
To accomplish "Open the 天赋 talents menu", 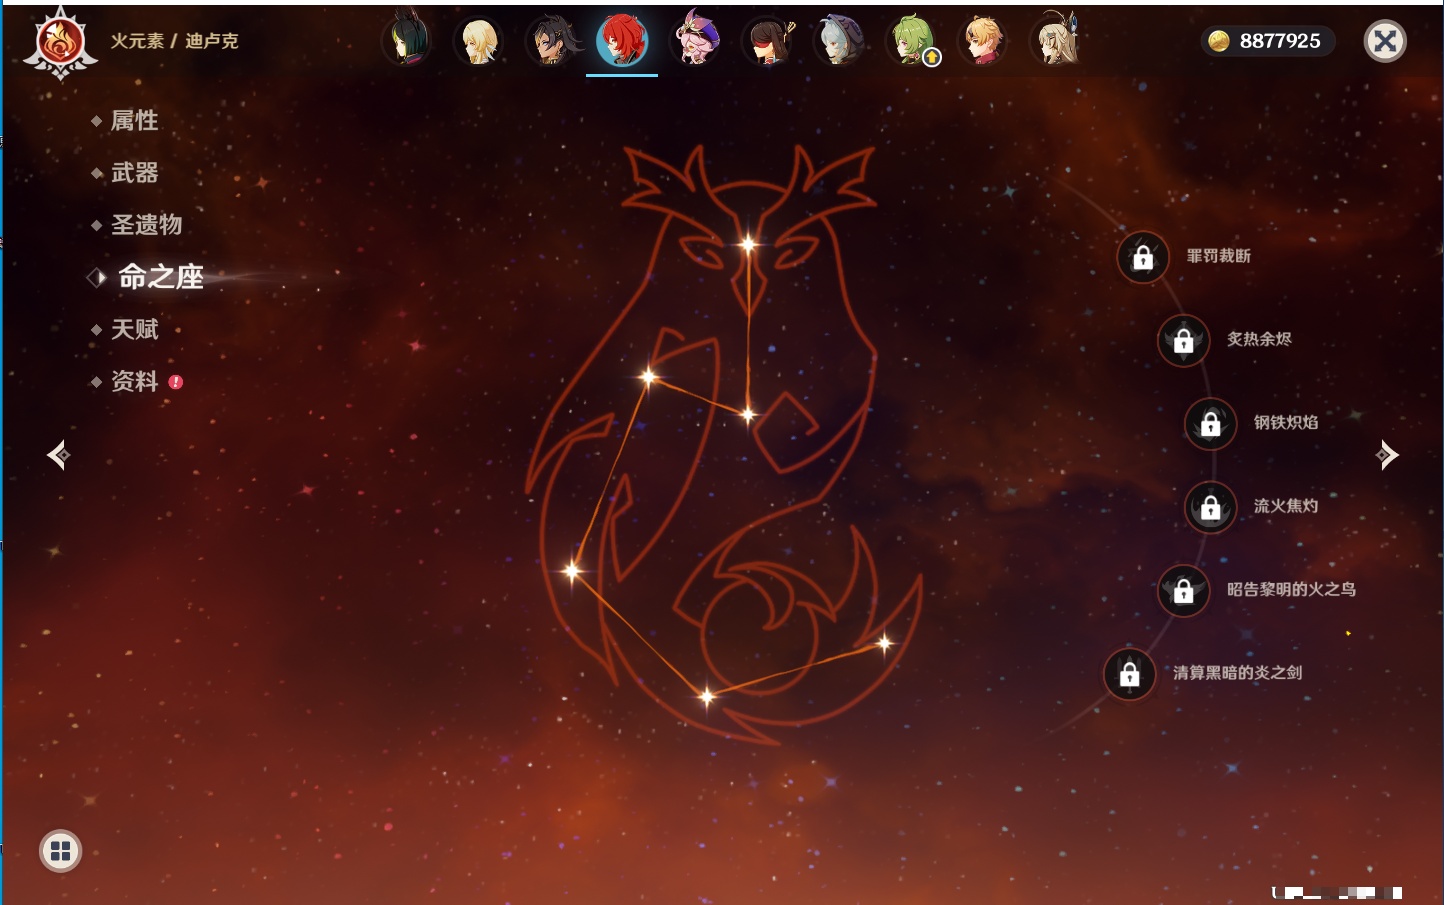I will coord(134,329).
